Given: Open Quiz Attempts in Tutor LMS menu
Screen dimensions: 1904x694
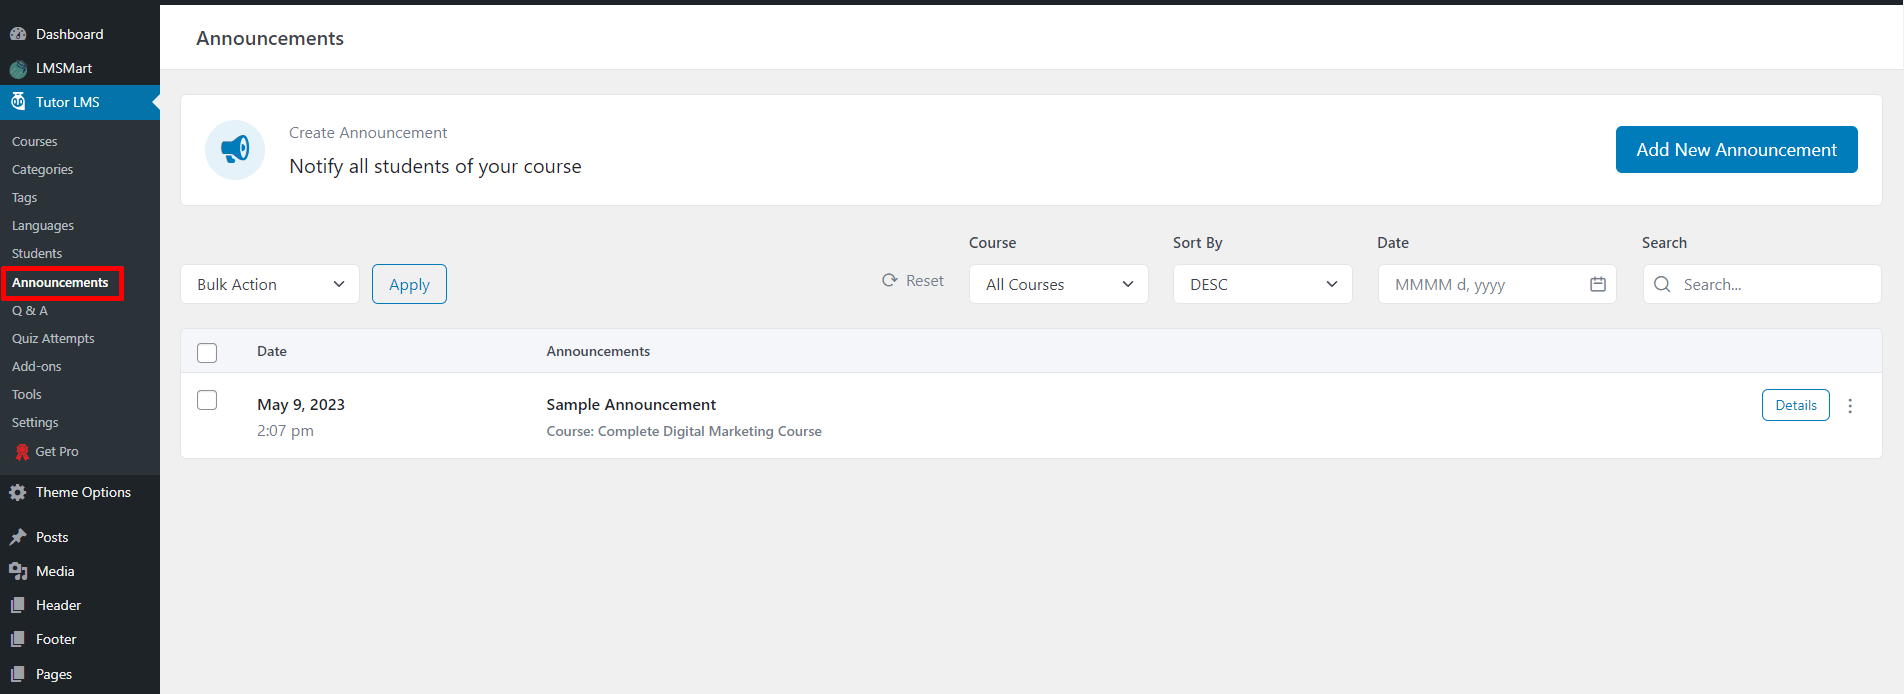Looking at the screenshot, I should point(53,339).
